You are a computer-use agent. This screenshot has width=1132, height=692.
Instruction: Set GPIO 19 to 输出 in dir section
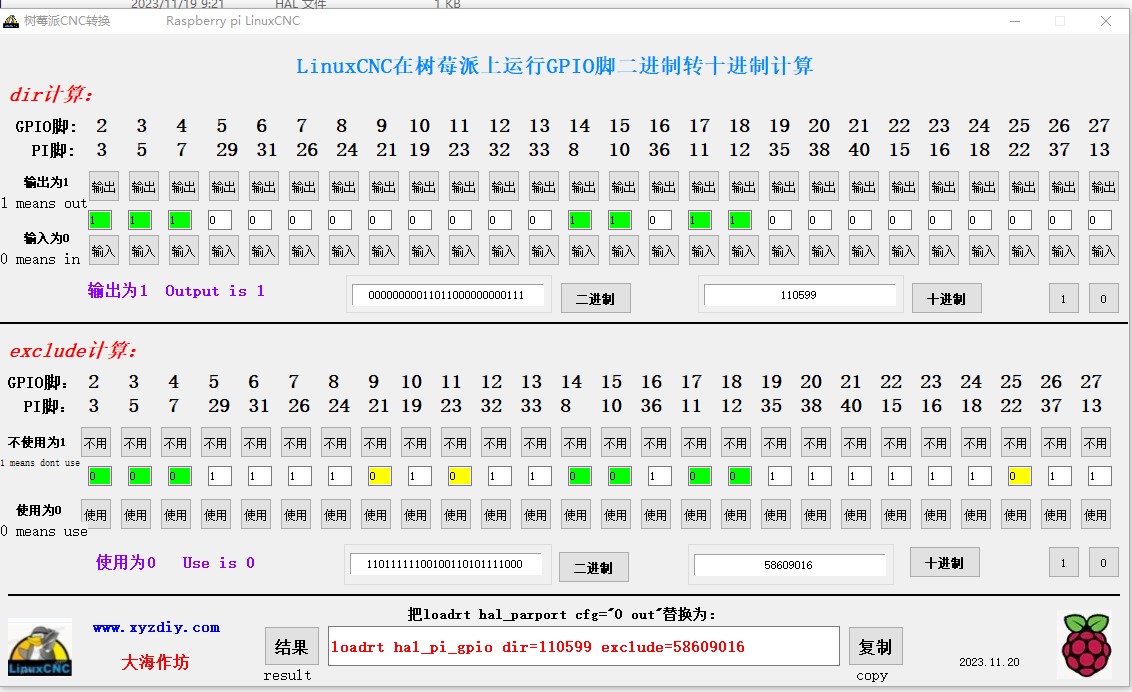(x=783, y=188)
